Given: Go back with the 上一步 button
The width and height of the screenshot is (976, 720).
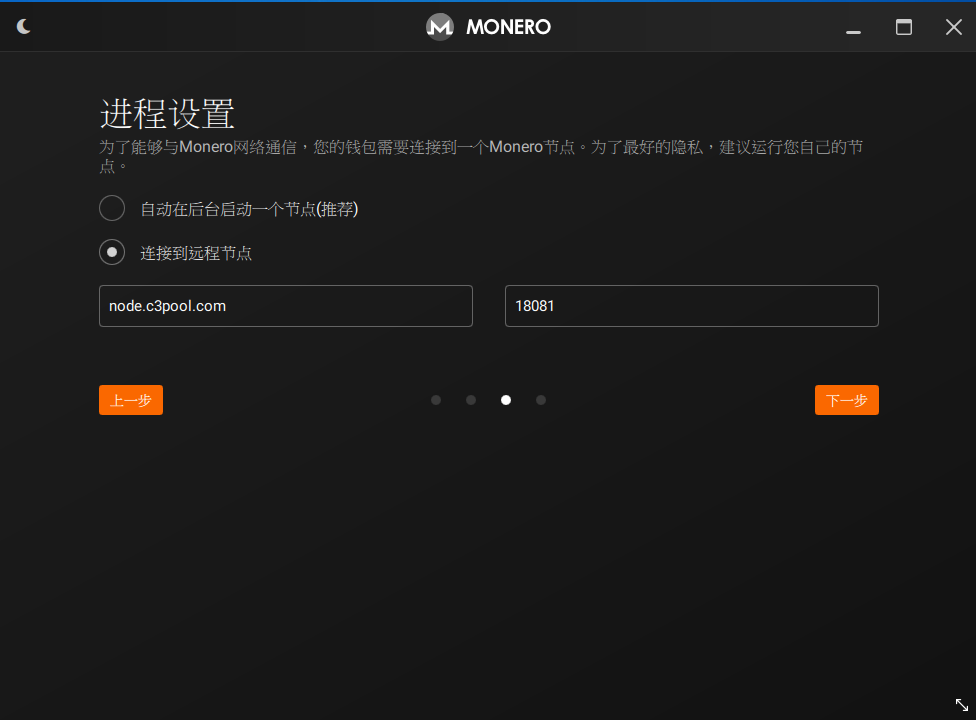Looking at the screenshot, I should pos(131,400).
